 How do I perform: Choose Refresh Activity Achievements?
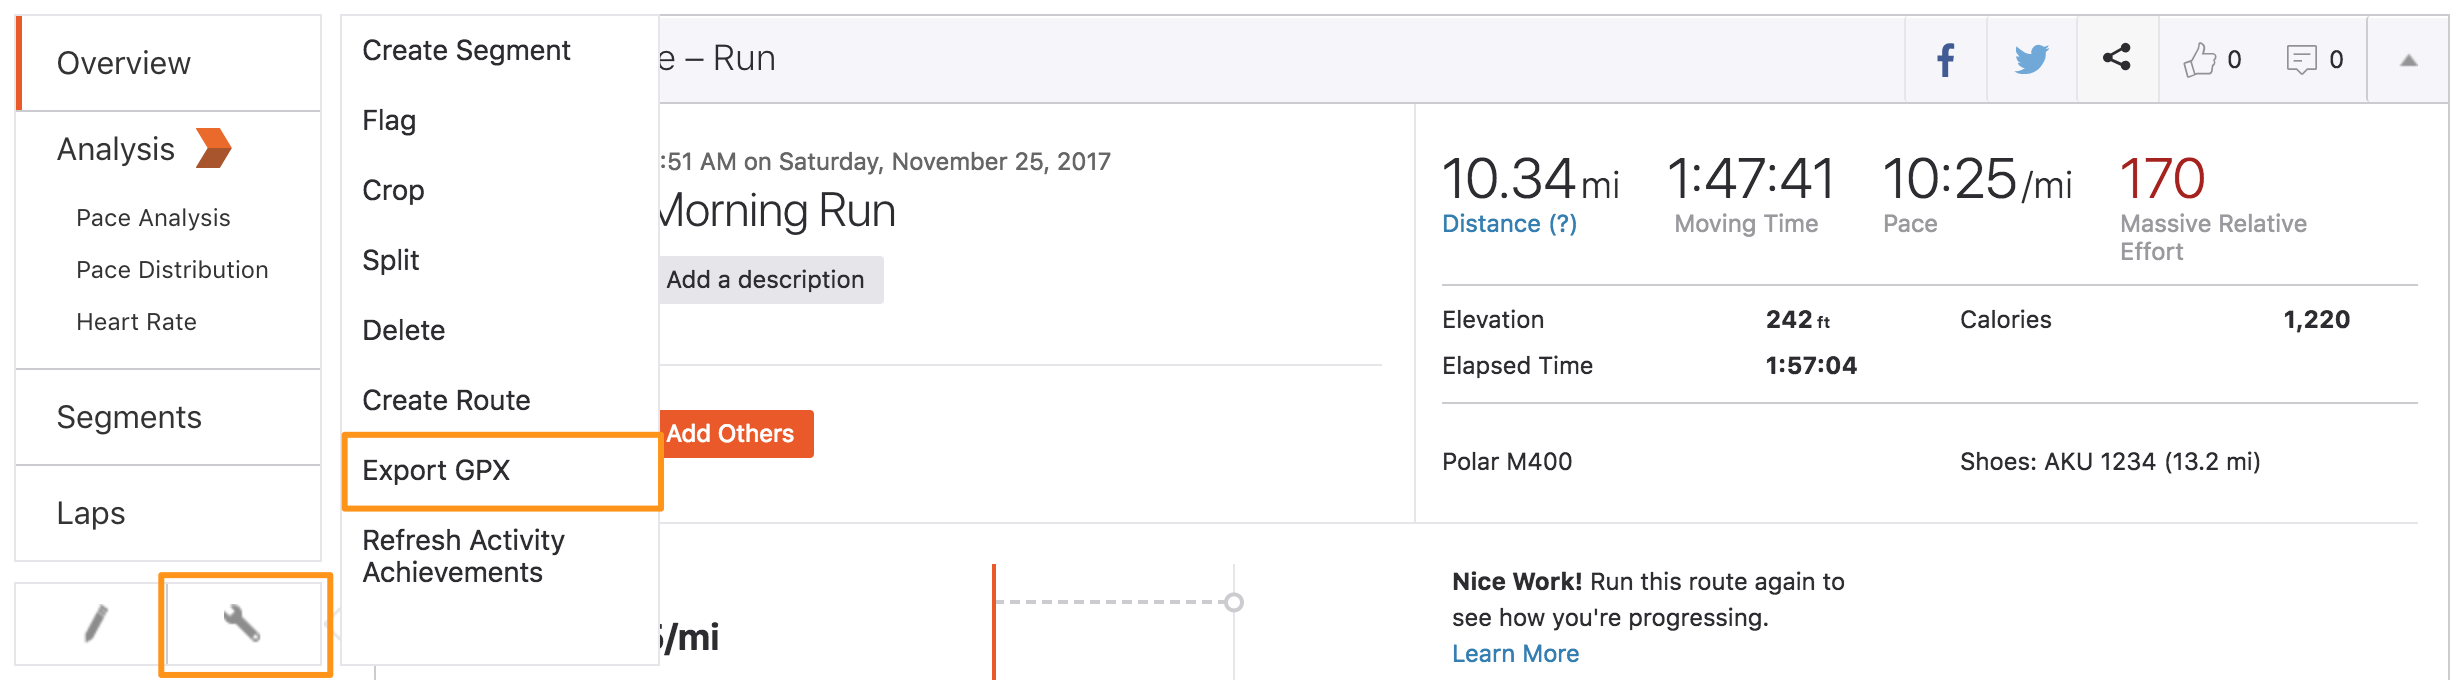click(x=463, y=556)
